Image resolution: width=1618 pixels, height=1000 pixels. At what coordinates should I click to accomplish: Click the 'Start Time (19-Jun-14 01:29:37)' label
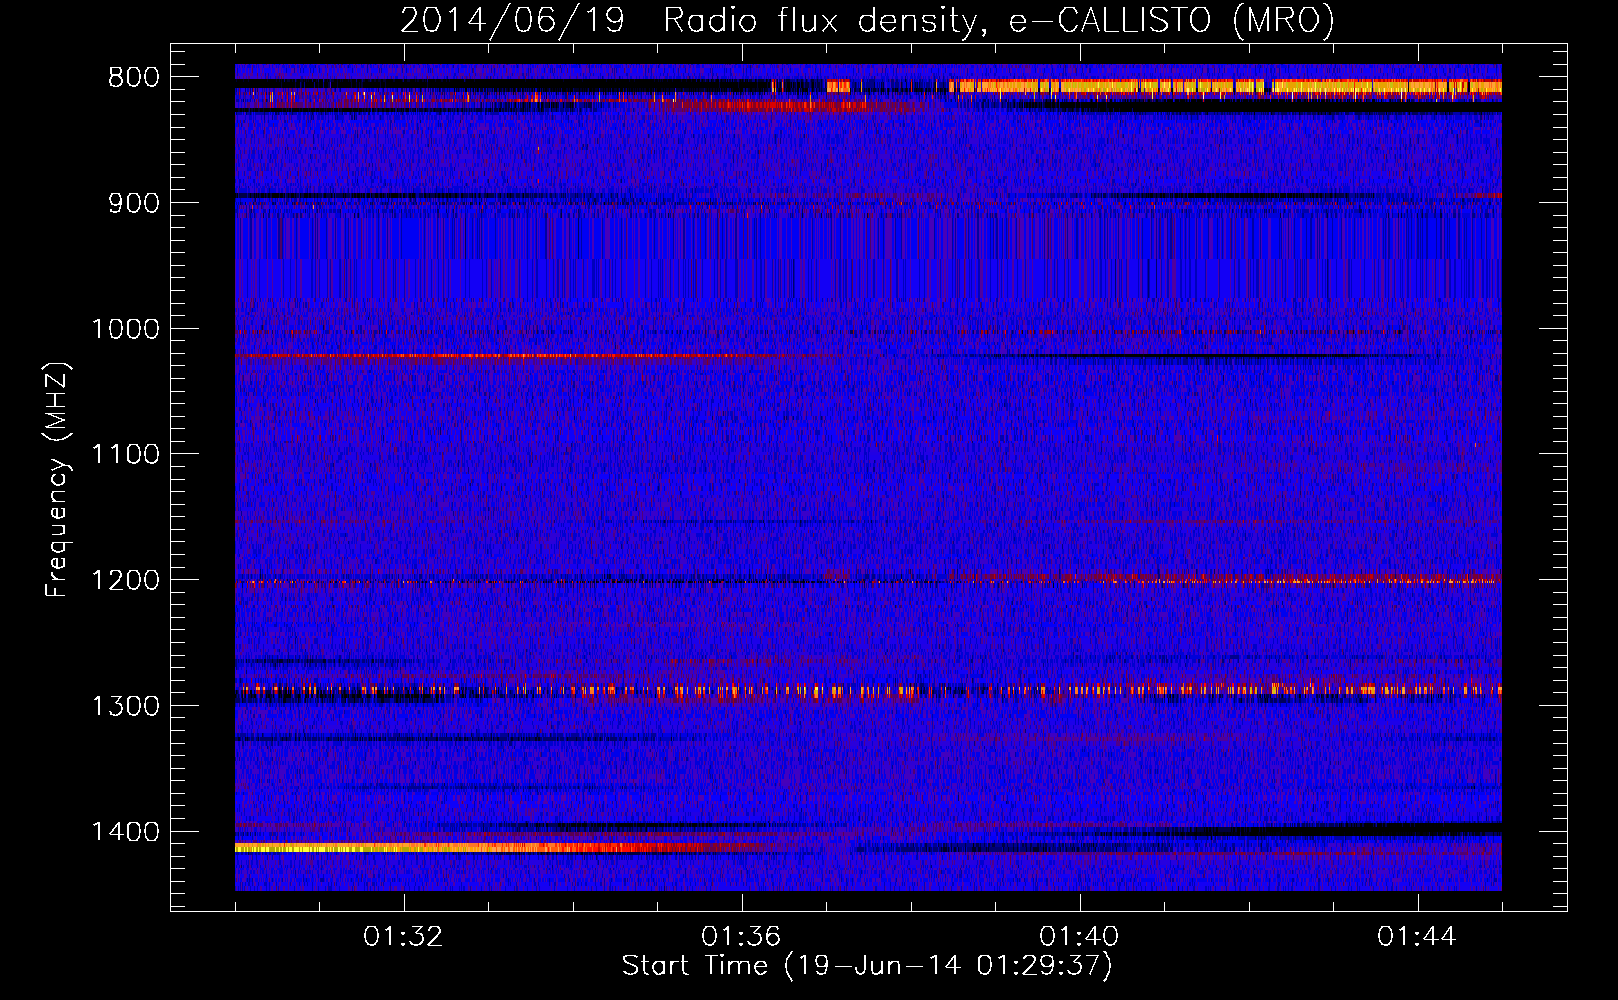click(867, 966)
